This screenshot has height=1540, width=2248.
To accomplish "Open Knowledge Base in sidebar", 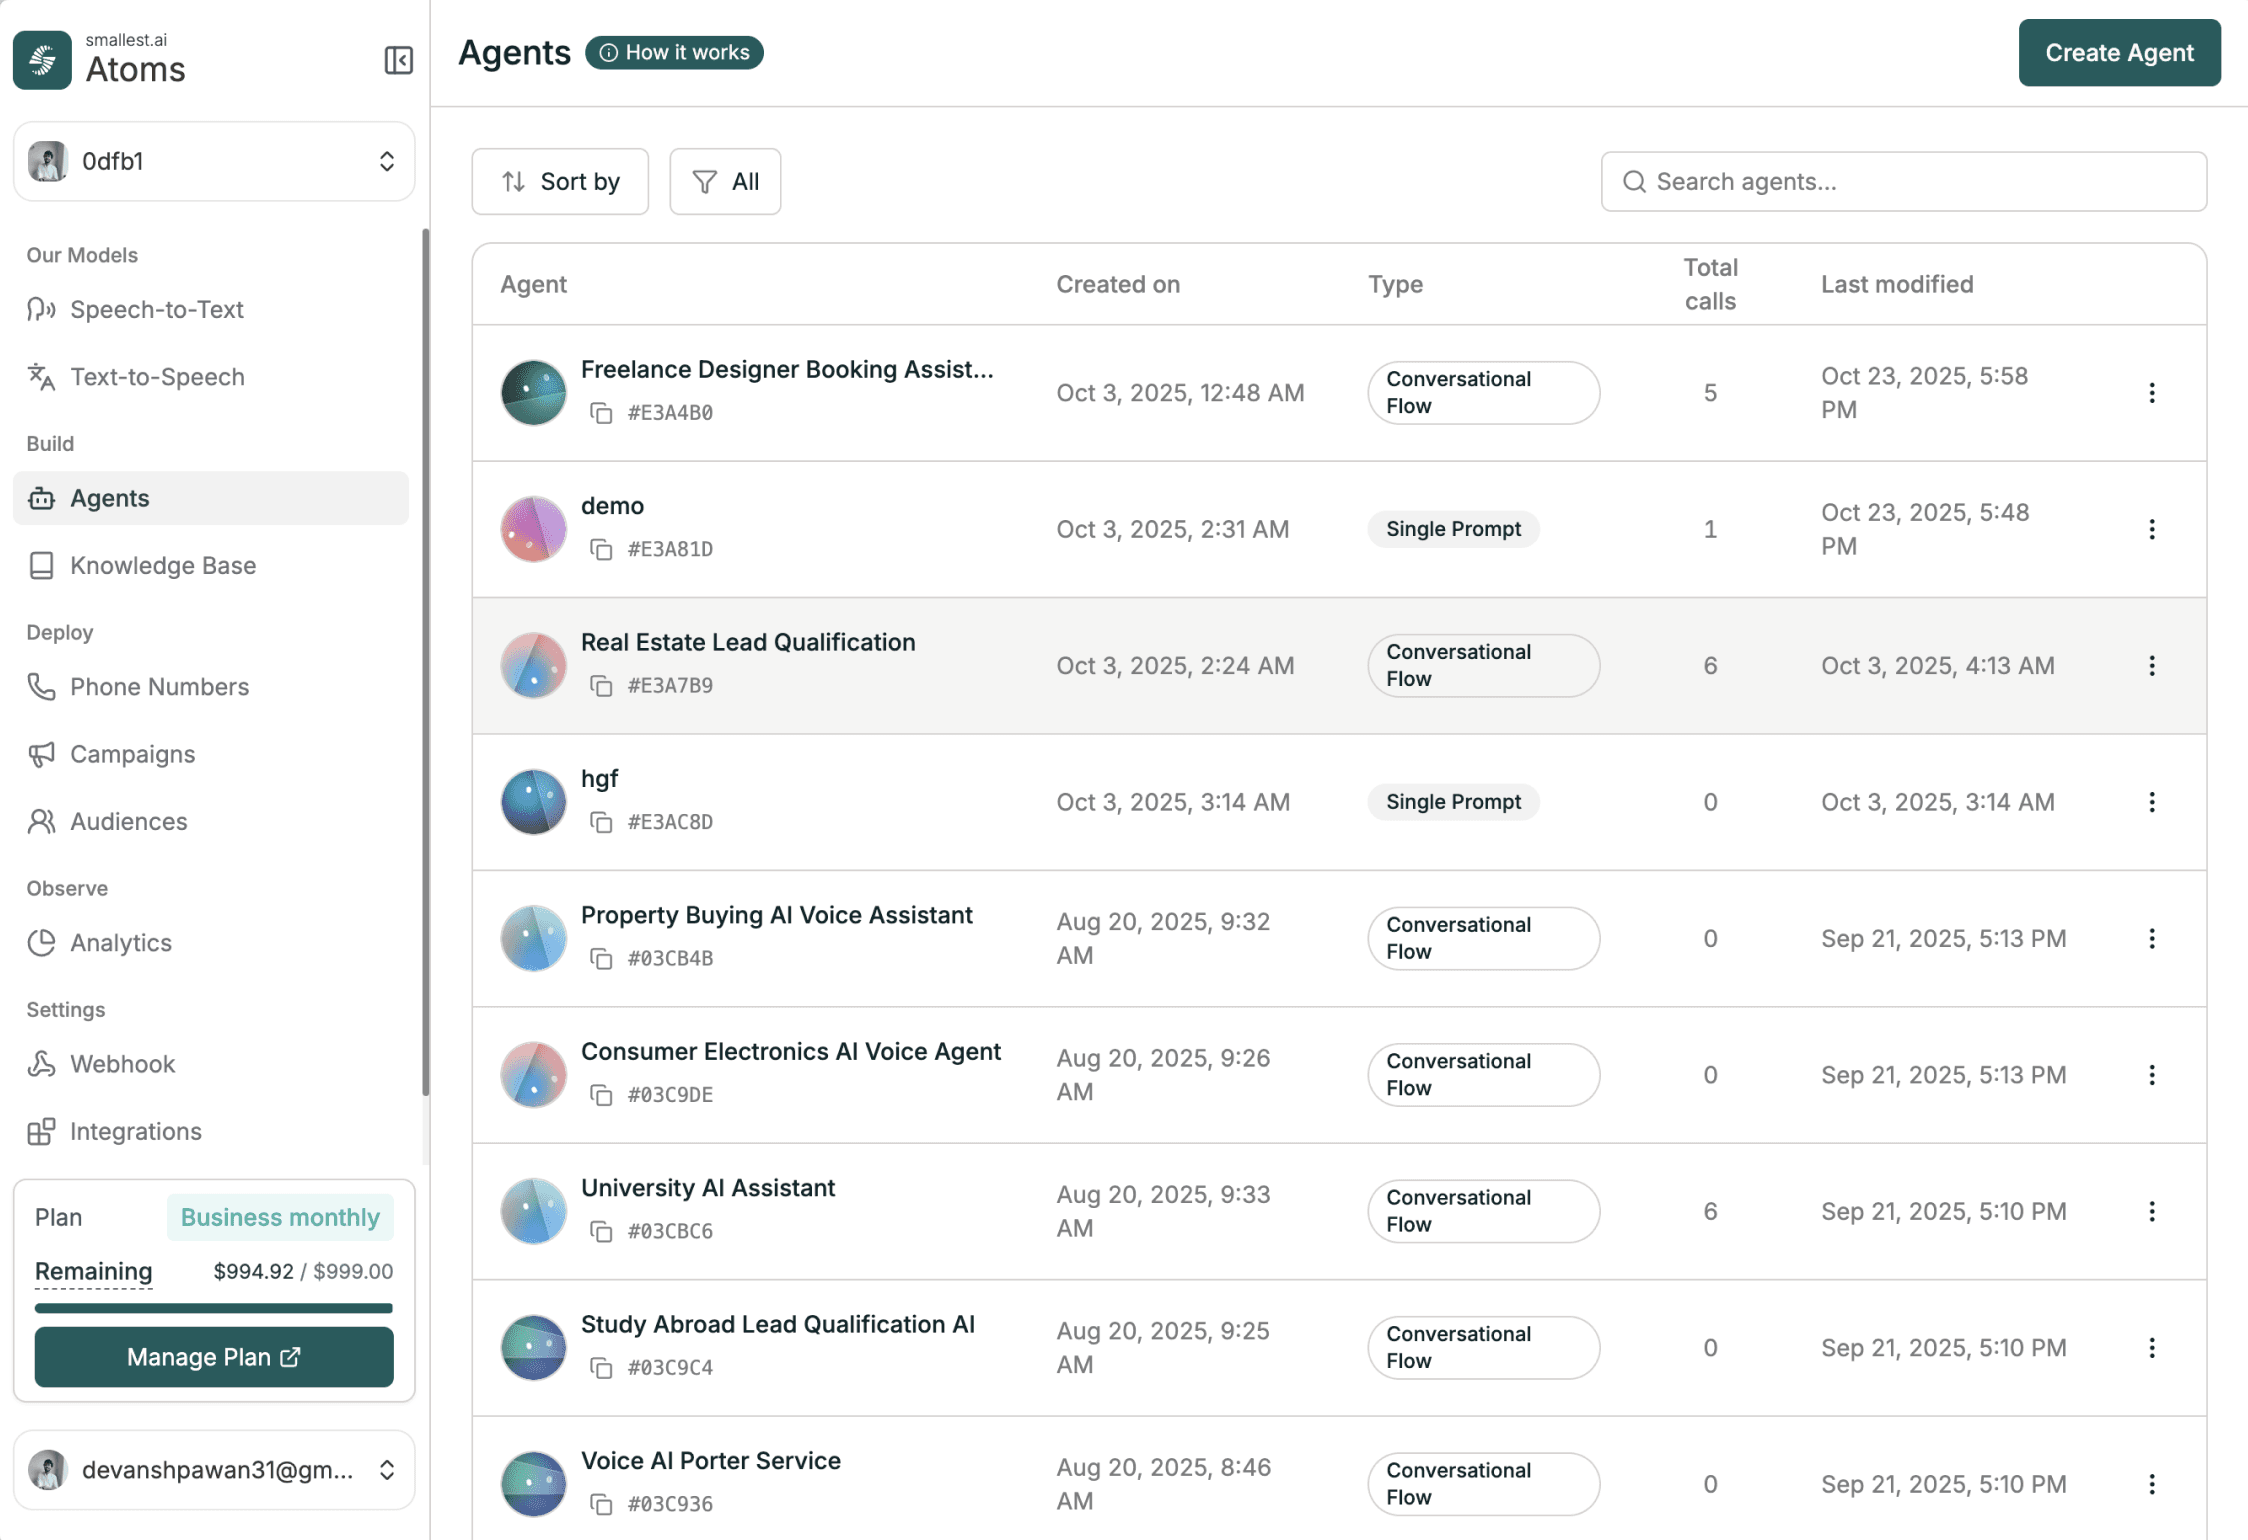I will 163,566.
